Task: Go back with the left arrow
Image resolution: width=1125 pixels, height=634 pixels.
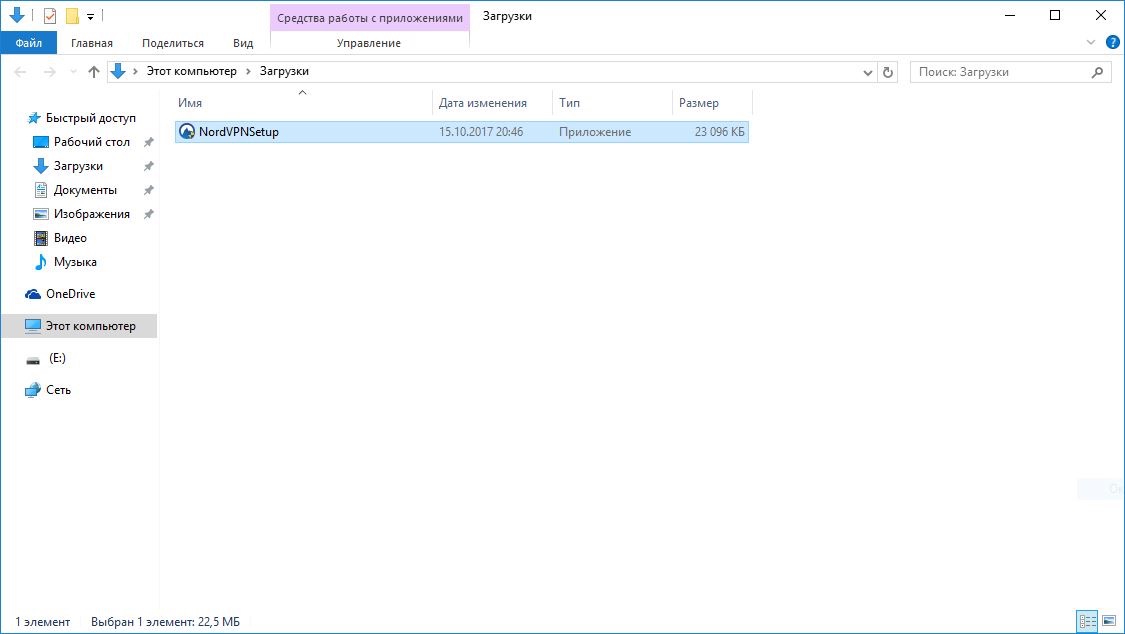Action: [x=21, y=72]
